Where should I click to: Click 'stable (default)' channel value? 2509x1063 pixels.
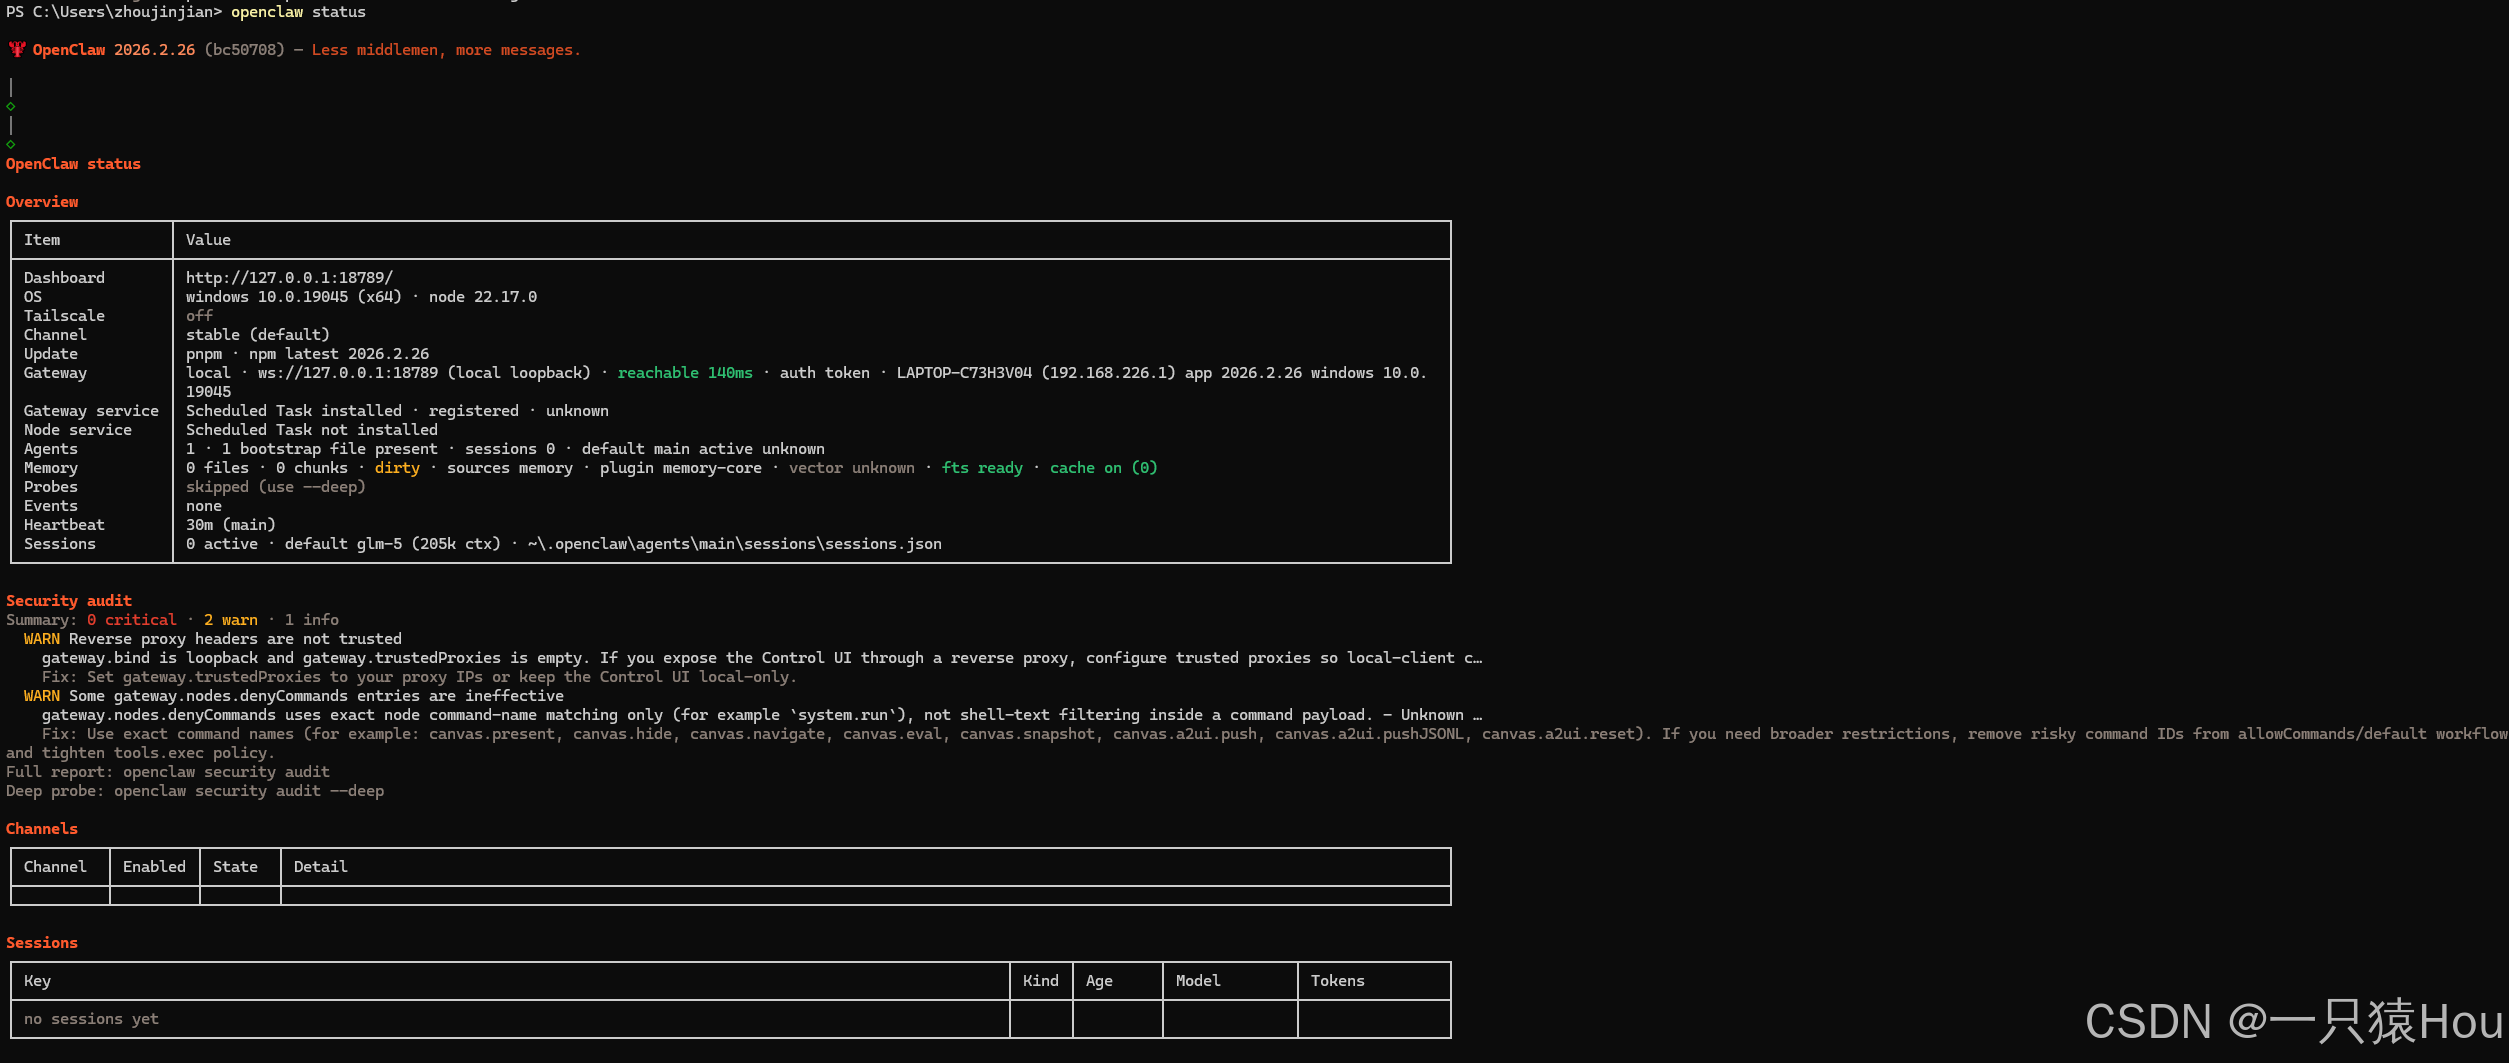coord(257,335)
